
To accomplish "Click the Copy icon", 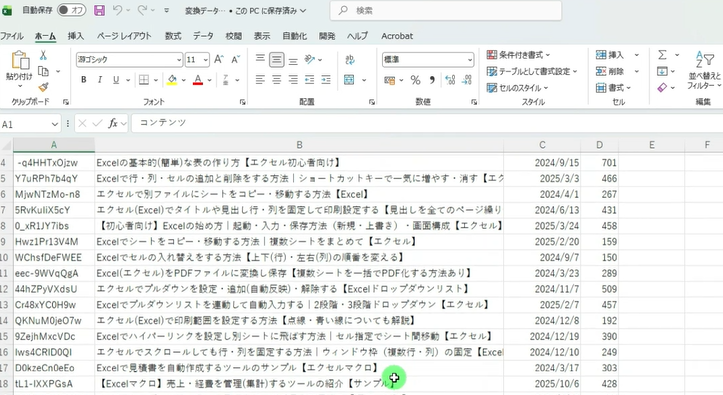I will pyautogui.click(x=43, y=71).
